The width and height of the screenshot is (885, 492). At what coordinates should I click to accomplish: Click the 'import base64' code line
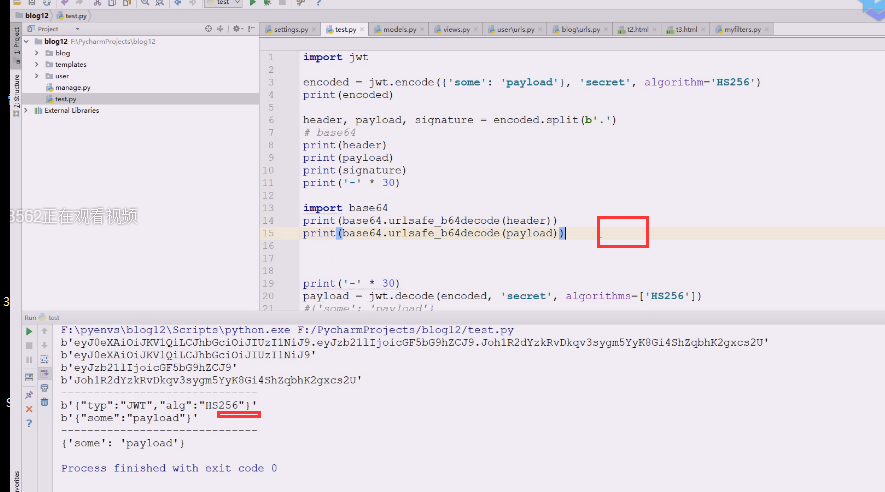[345, 208]
